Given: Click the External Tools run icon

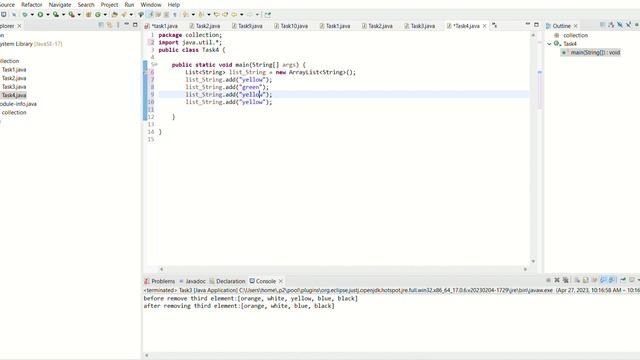Looking at the screenshot, I should [71, 15].
